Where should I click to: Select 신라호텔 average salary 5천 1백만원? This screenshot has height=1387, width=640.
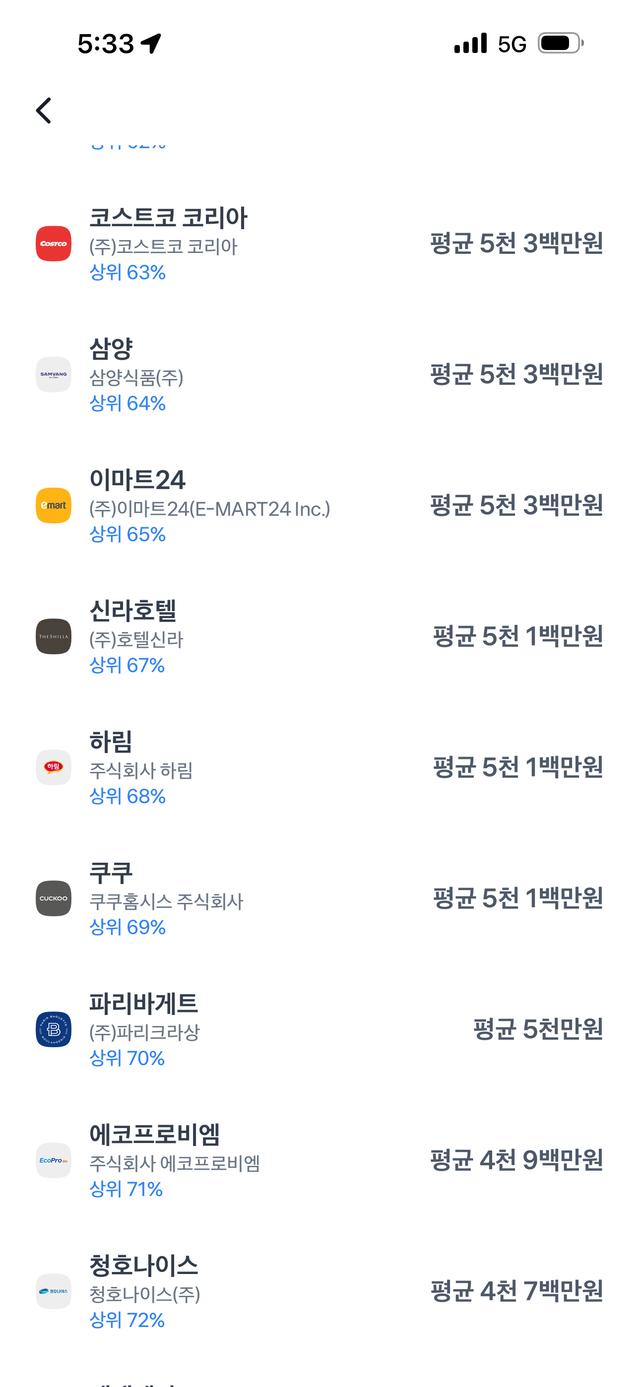coord(518,637)
